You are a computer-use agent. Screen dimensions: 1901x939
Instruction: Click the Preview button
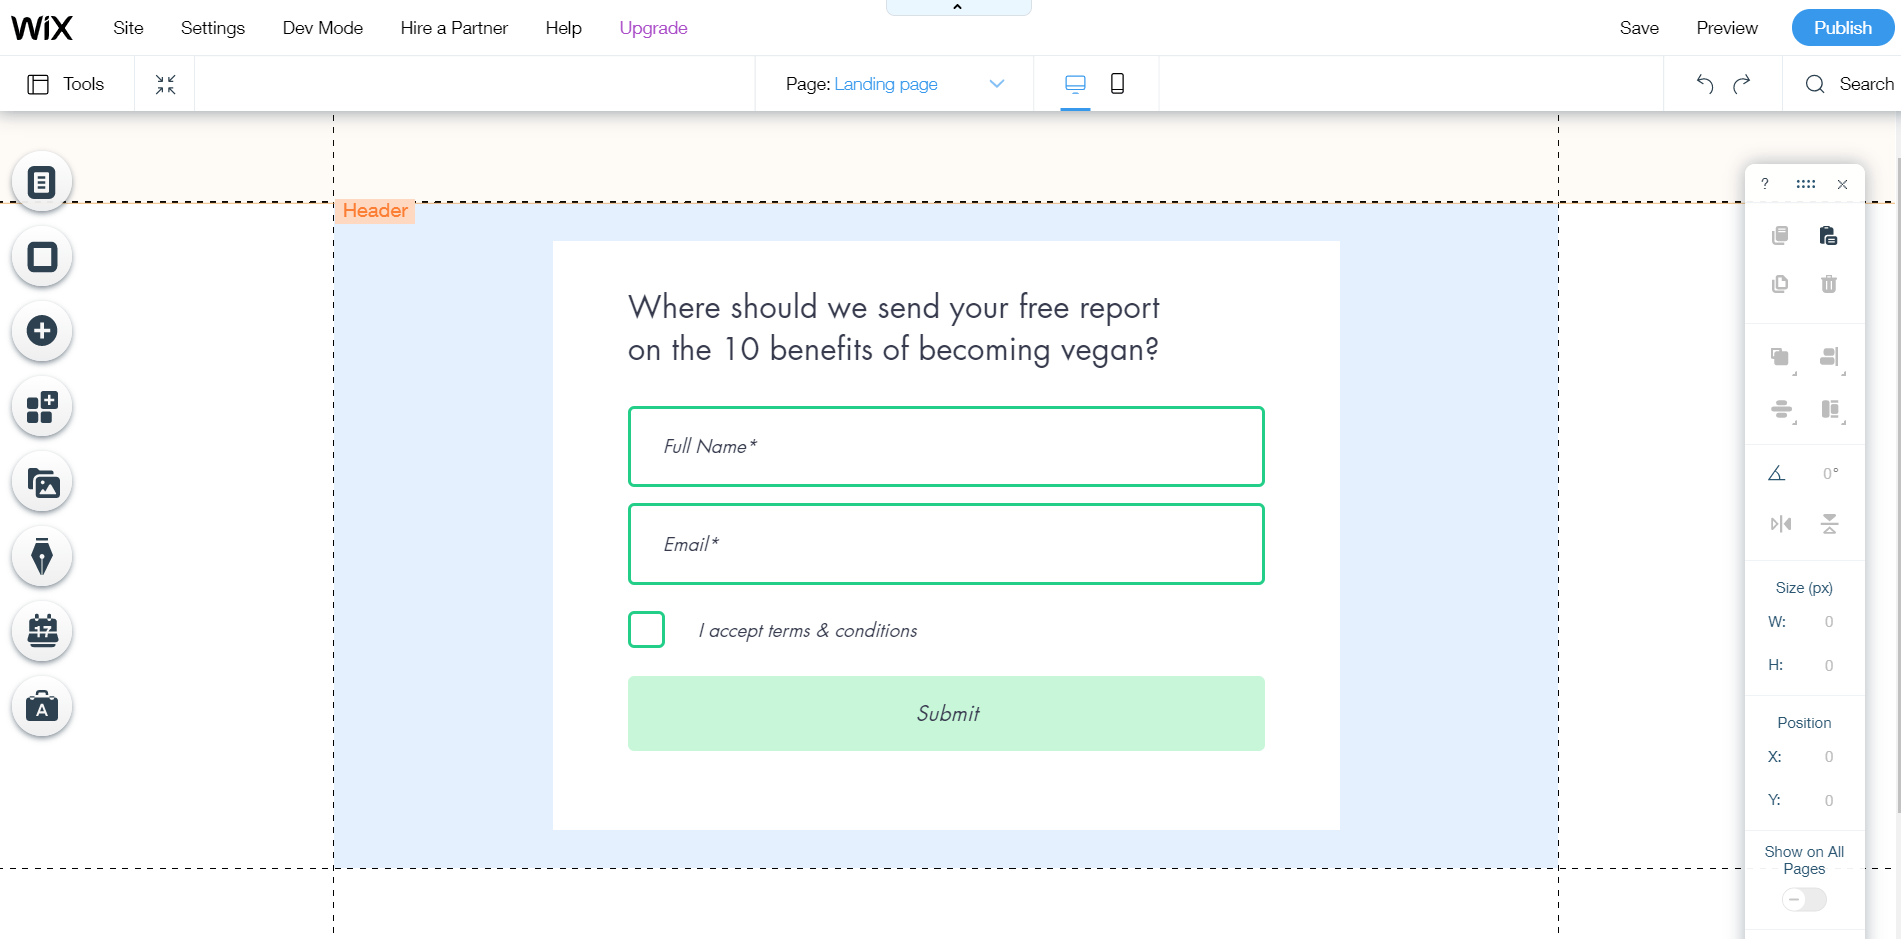(x=1727, y=28)
